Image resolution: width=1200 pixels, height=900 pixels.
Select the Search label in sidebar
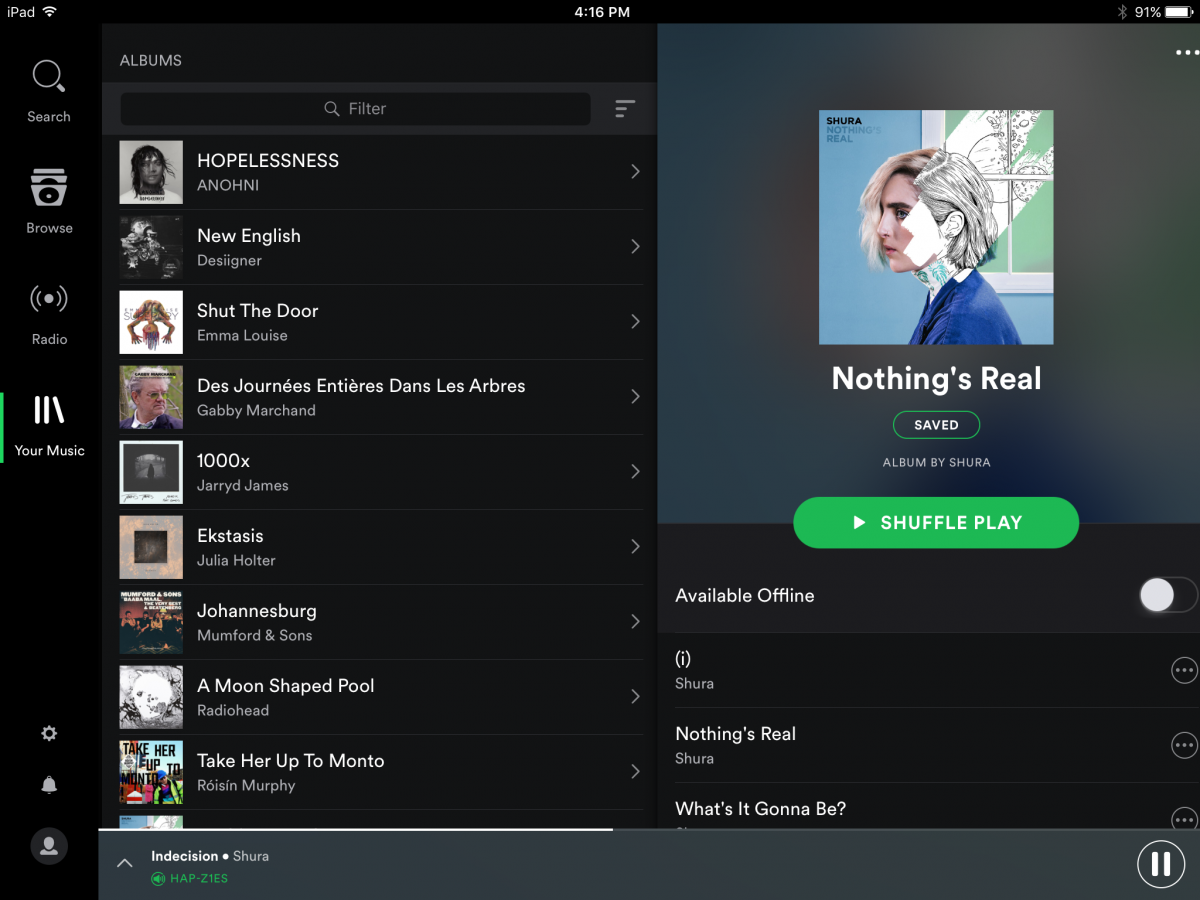tap(49, 117)
